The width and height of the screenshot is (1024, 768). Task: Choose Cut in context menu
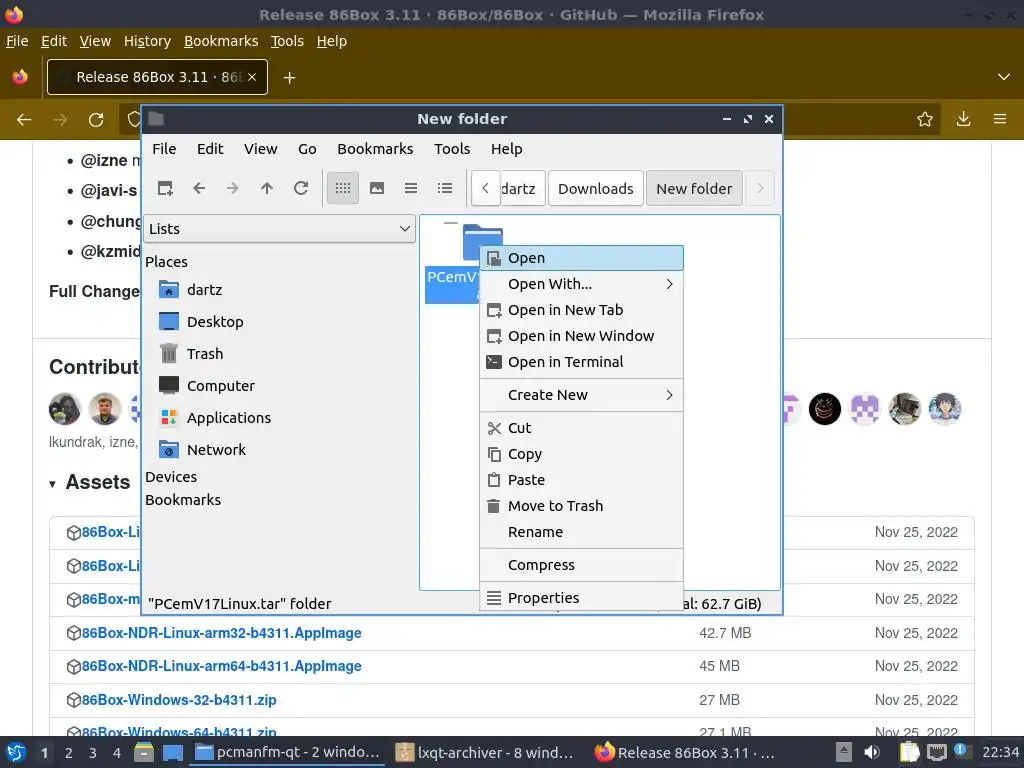(x=581, y=428)
